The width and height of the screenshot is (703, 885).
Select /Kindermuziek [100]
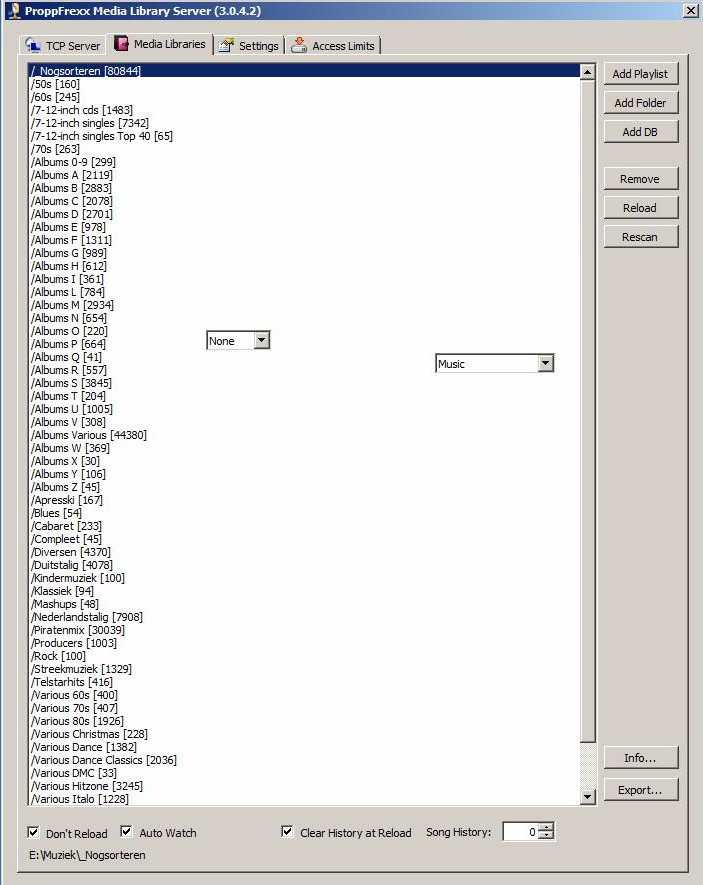tap(304, 578)
